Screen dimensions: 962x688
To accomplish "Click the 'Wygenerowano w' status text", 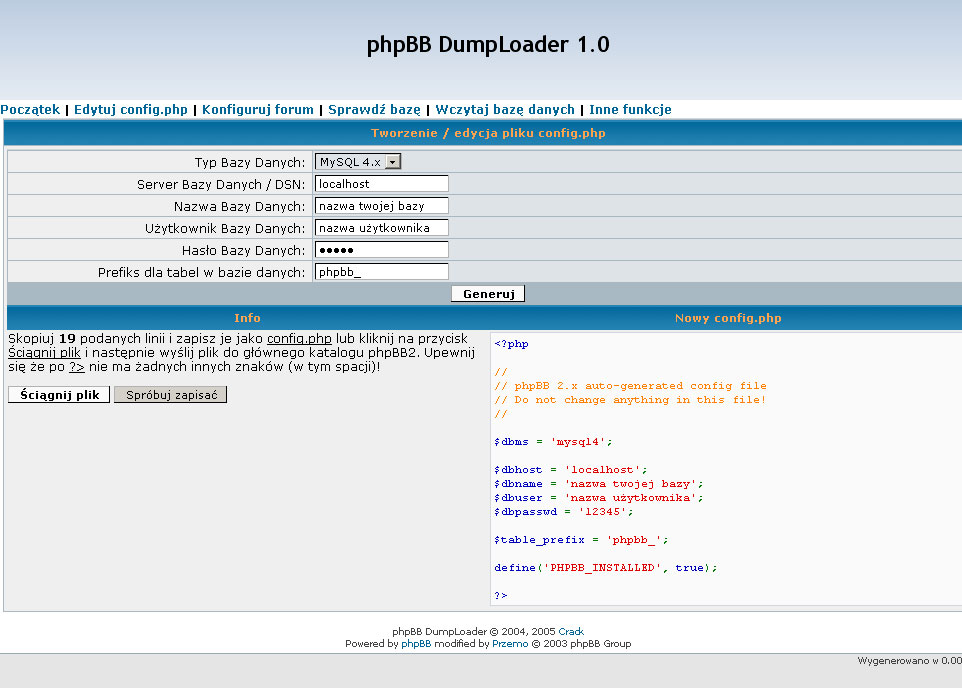I will tap(909, 661).
